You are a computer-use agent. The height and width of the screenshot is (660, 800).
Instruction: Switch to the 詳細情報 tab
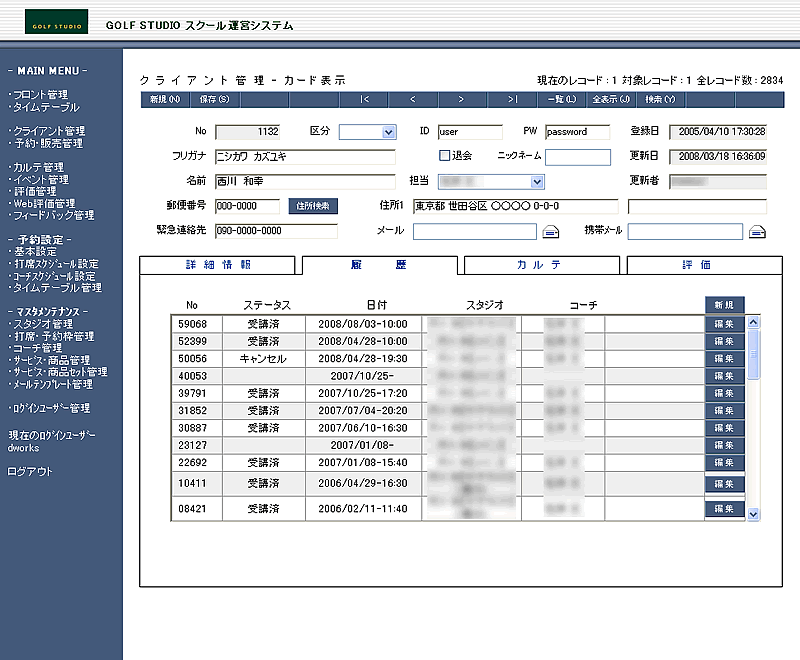pyautogui.click(x=218, y=265)
